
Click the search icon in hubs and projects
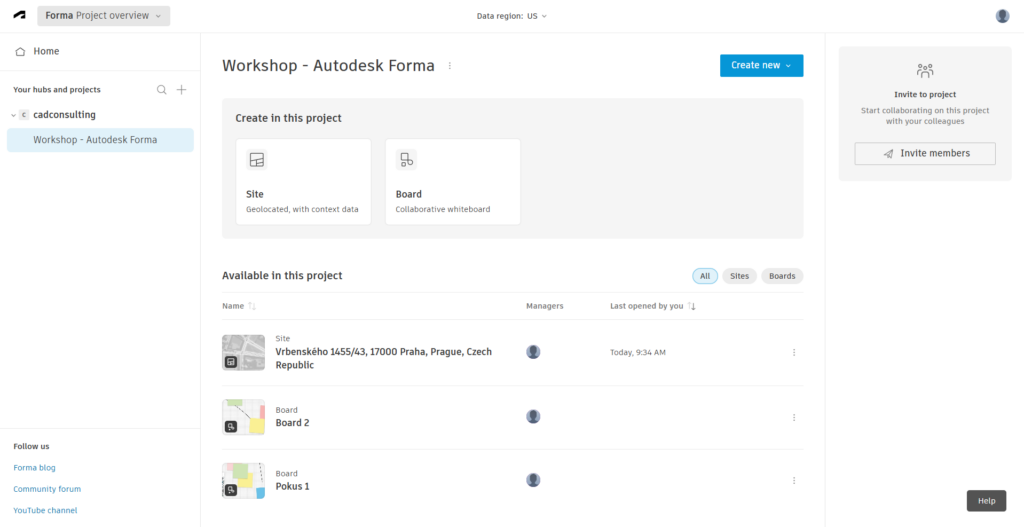click(162, 90)
